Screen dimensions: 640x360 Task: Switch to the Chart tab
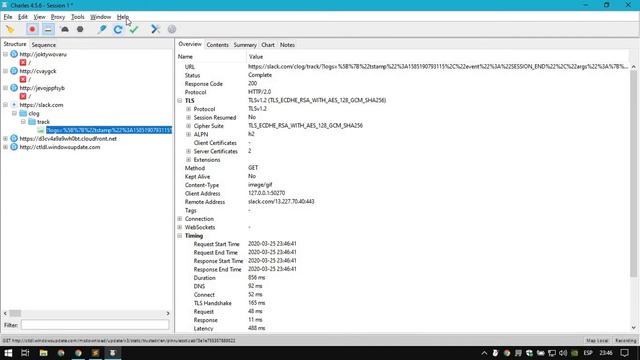click(x=268, y=45)
